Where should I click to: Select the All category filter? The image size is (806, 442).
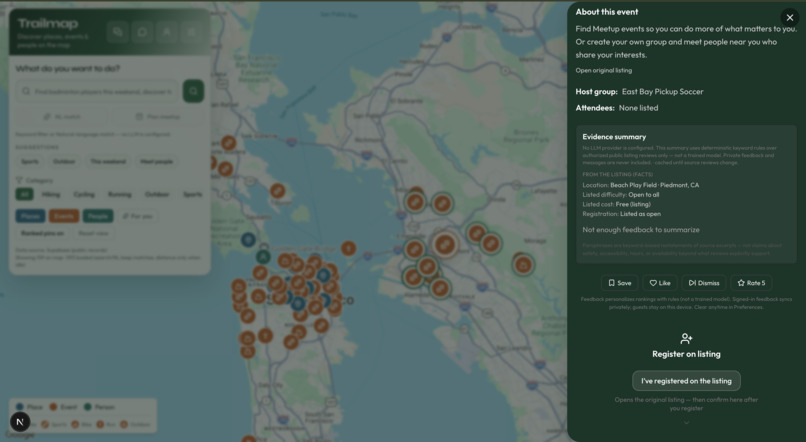(24, 194)
